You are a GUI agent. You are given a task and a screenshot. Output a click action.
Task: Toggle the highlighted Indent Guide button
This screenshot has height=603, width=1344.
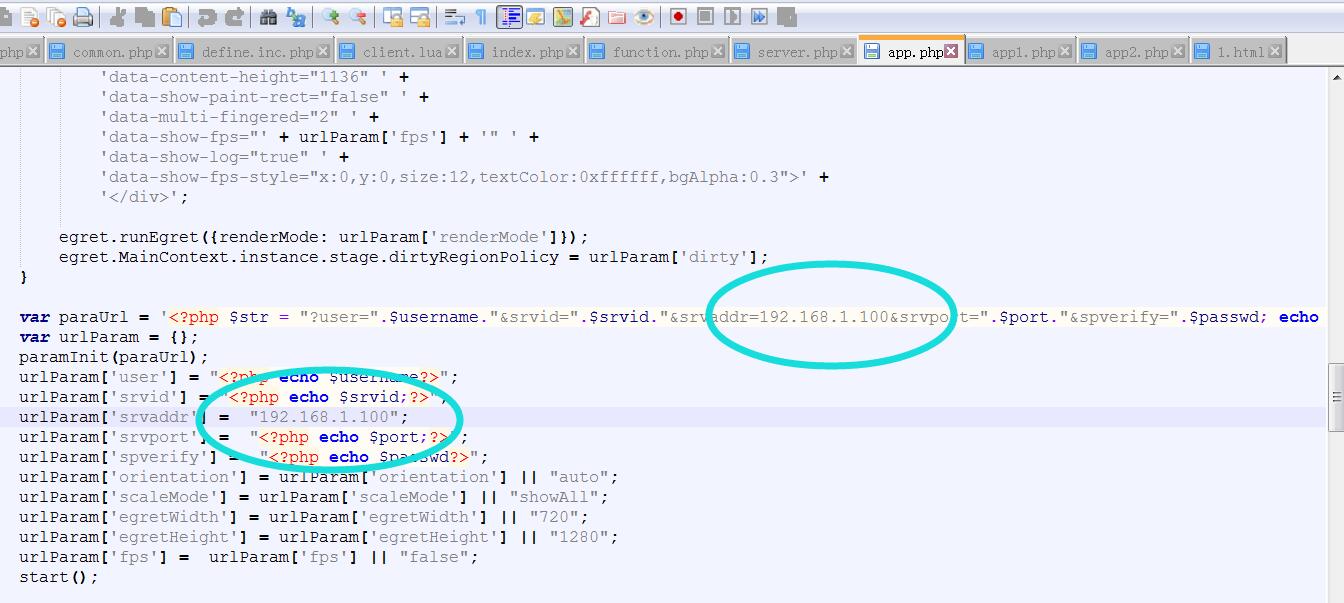coord(510,17)
